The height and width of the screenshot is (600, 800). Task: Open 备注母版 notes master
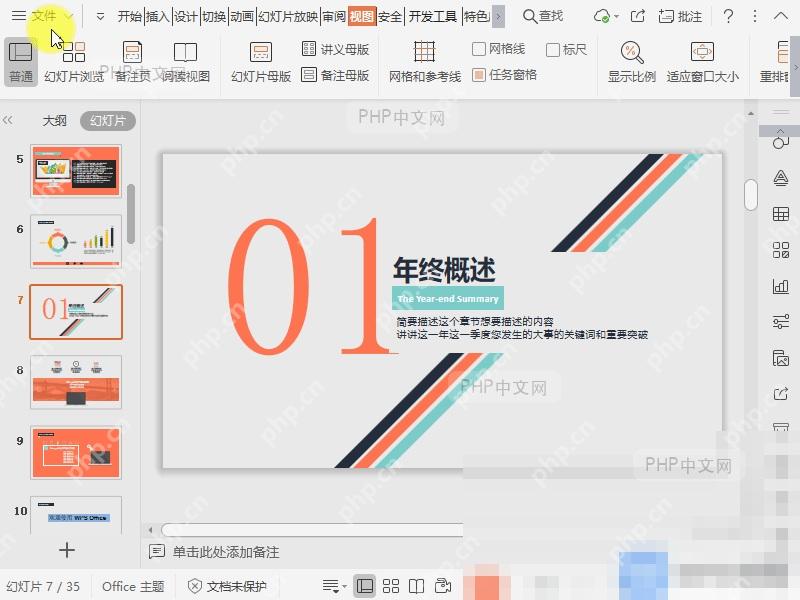tap(335, 76)
